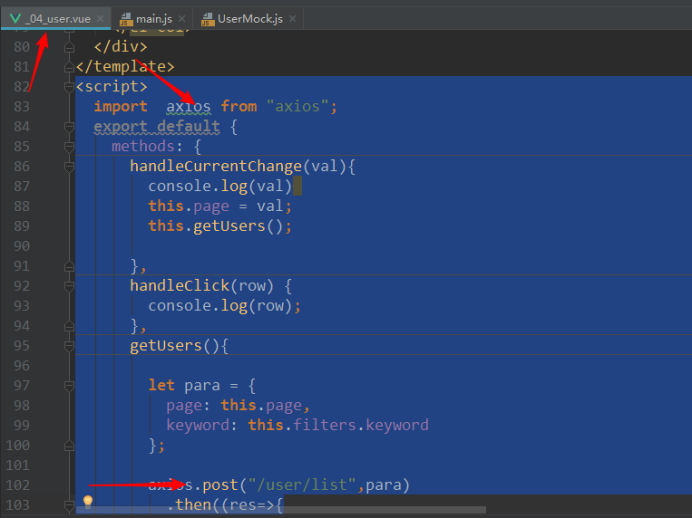Click this.page assignment on line 88
The height and width of the screenshot is (519, 692).
tap(220, 207)
